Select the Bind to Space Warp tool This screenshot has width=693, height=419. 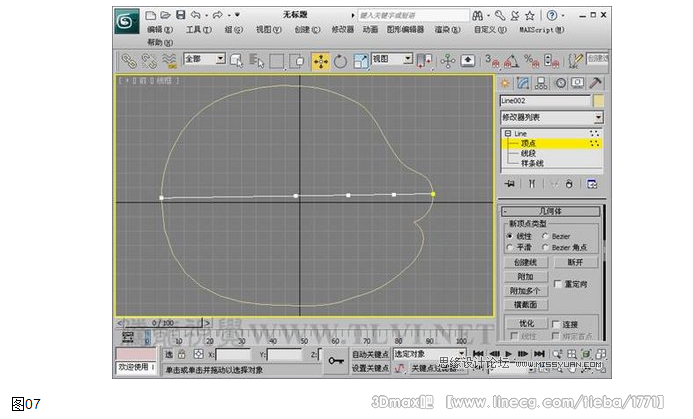click(x=169, y=61)
